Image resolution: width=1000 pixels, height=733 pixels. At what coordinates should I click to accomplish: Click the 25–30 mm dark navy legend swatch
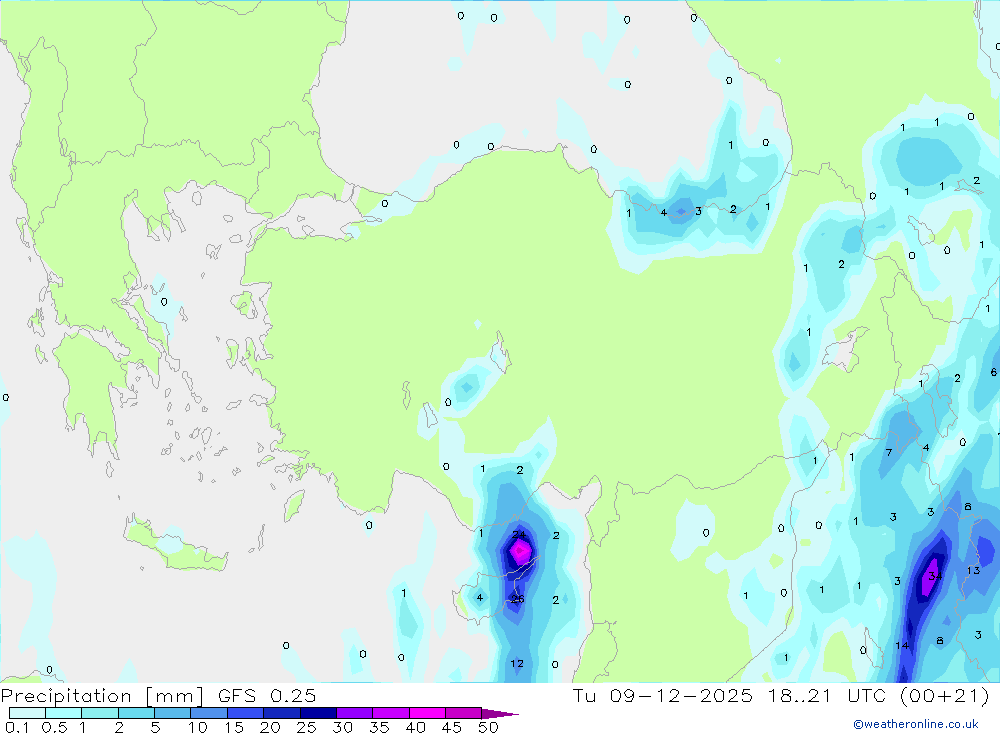(x=318, y=713)
